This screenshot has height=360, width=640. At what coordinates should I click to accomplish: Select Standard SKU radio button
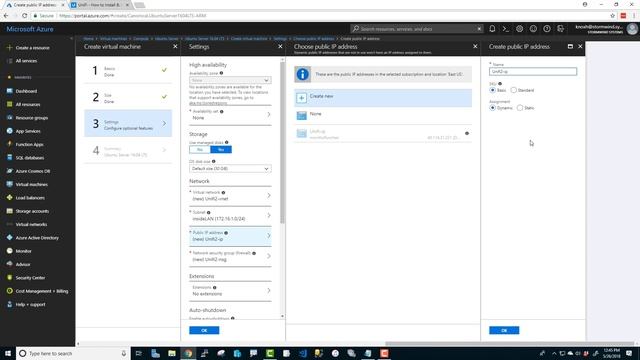click(513, 90)
